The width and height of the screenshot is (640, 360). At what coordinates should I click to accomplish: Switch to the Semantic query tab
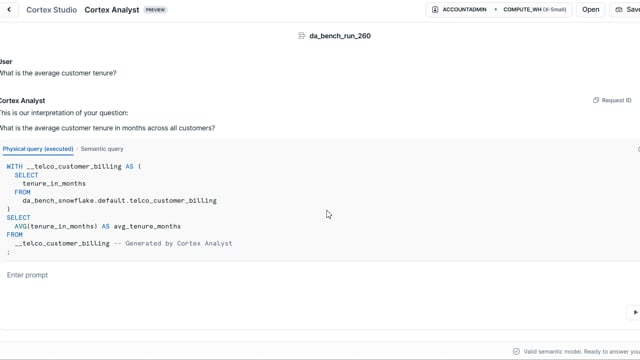102,149
